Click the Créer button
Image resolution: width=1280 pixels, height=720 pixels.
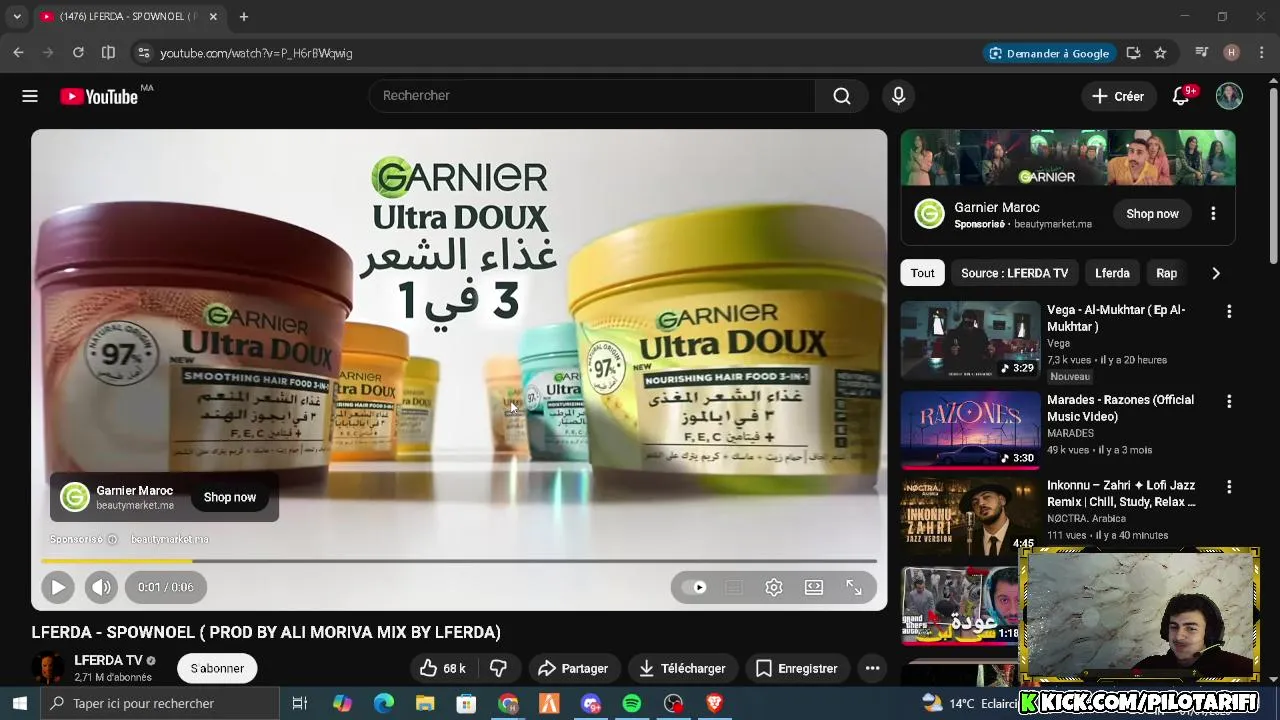pos(1118,96)
